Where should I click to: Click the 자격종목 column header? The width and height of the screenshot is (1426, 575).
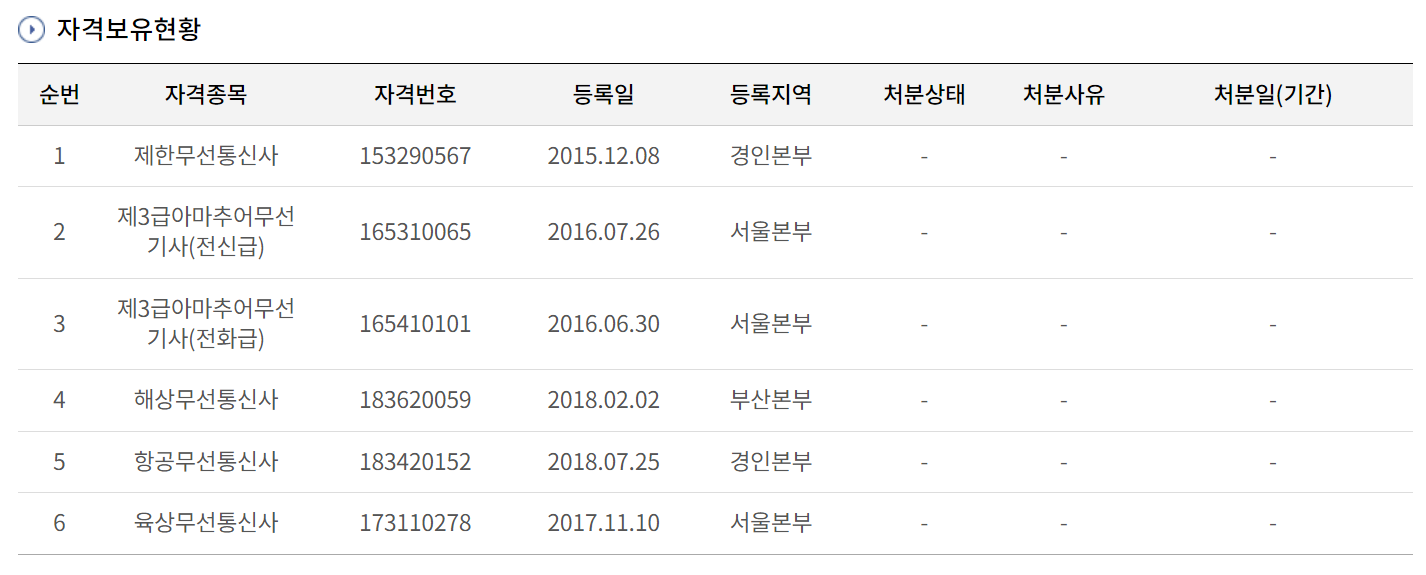click(206, 95)
